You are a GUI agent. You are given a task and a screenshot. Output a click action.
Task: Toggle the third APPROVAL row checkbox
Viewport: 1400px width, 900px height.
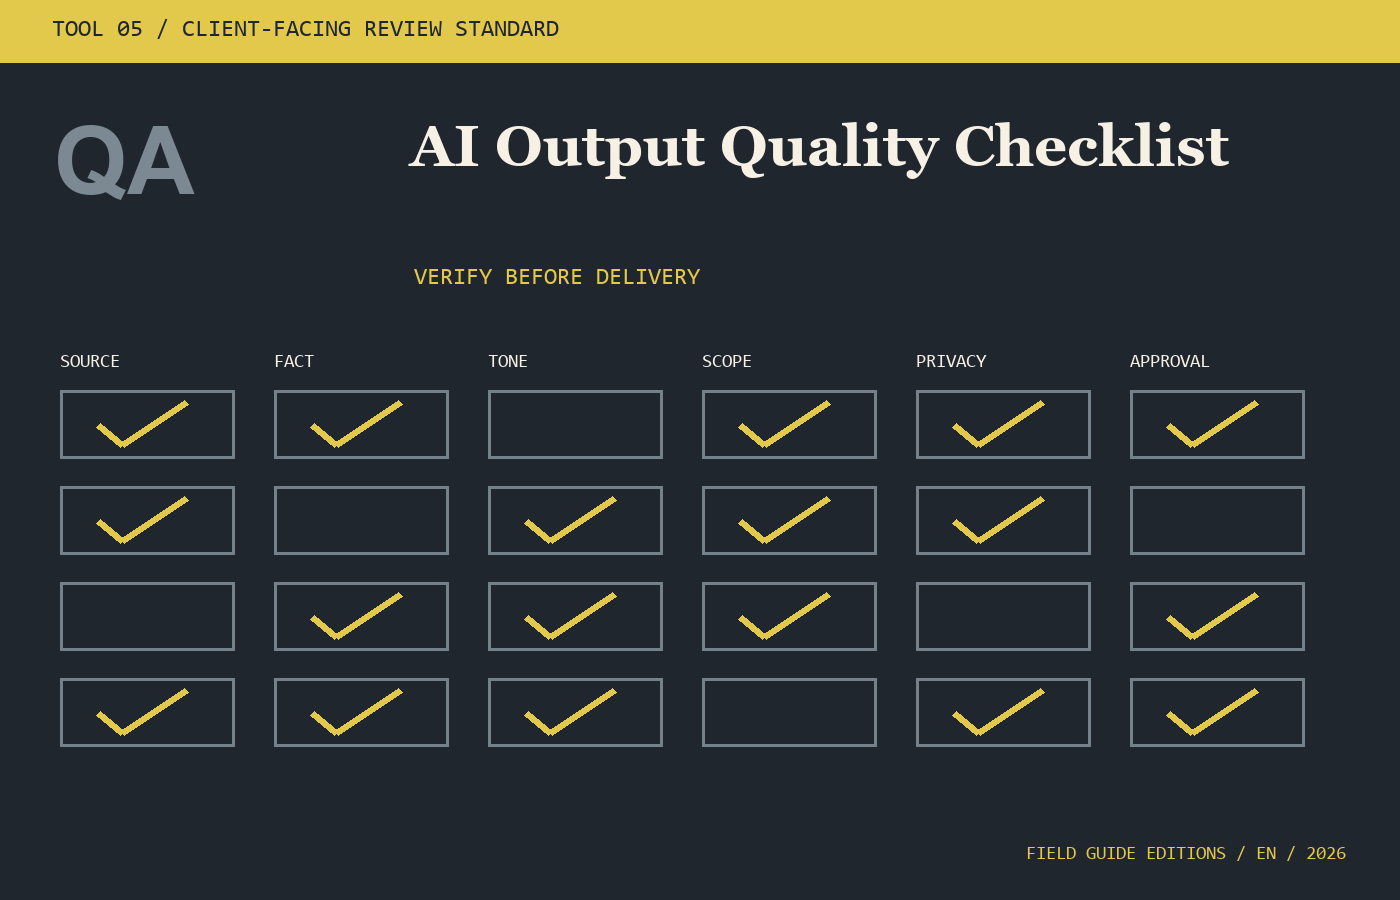pyautogui.click(x=1217, y=616)
